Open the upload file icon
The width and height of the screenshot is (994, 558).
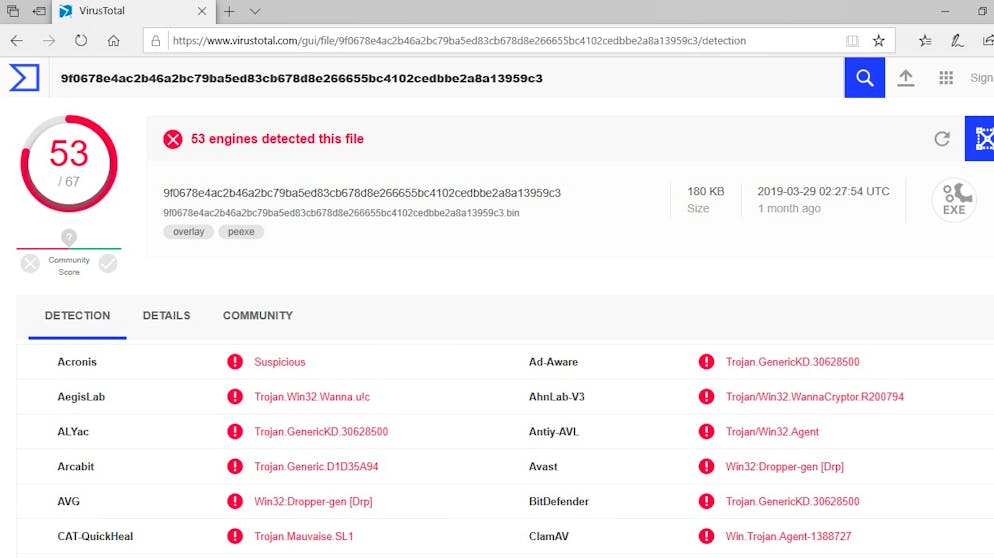coord(906,78)
